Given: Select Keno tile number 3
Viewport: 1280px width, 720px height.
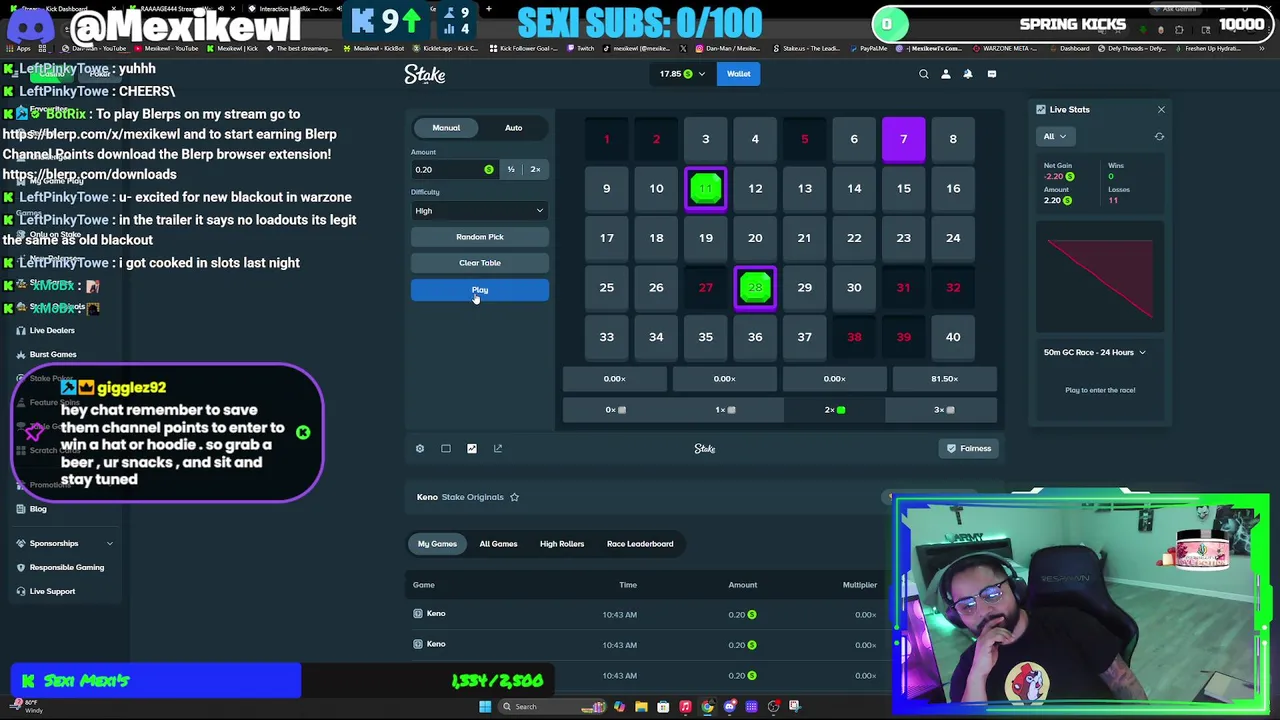Looking at the screenshot, I should (705, 139).
